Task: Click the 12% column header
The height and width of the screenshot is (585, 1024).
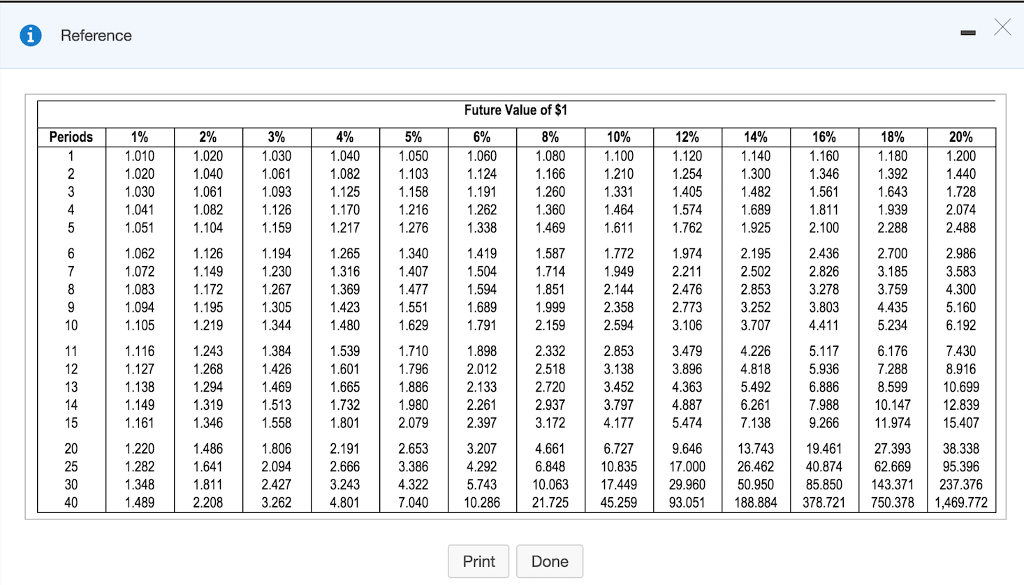Action: tap(687, 137)
